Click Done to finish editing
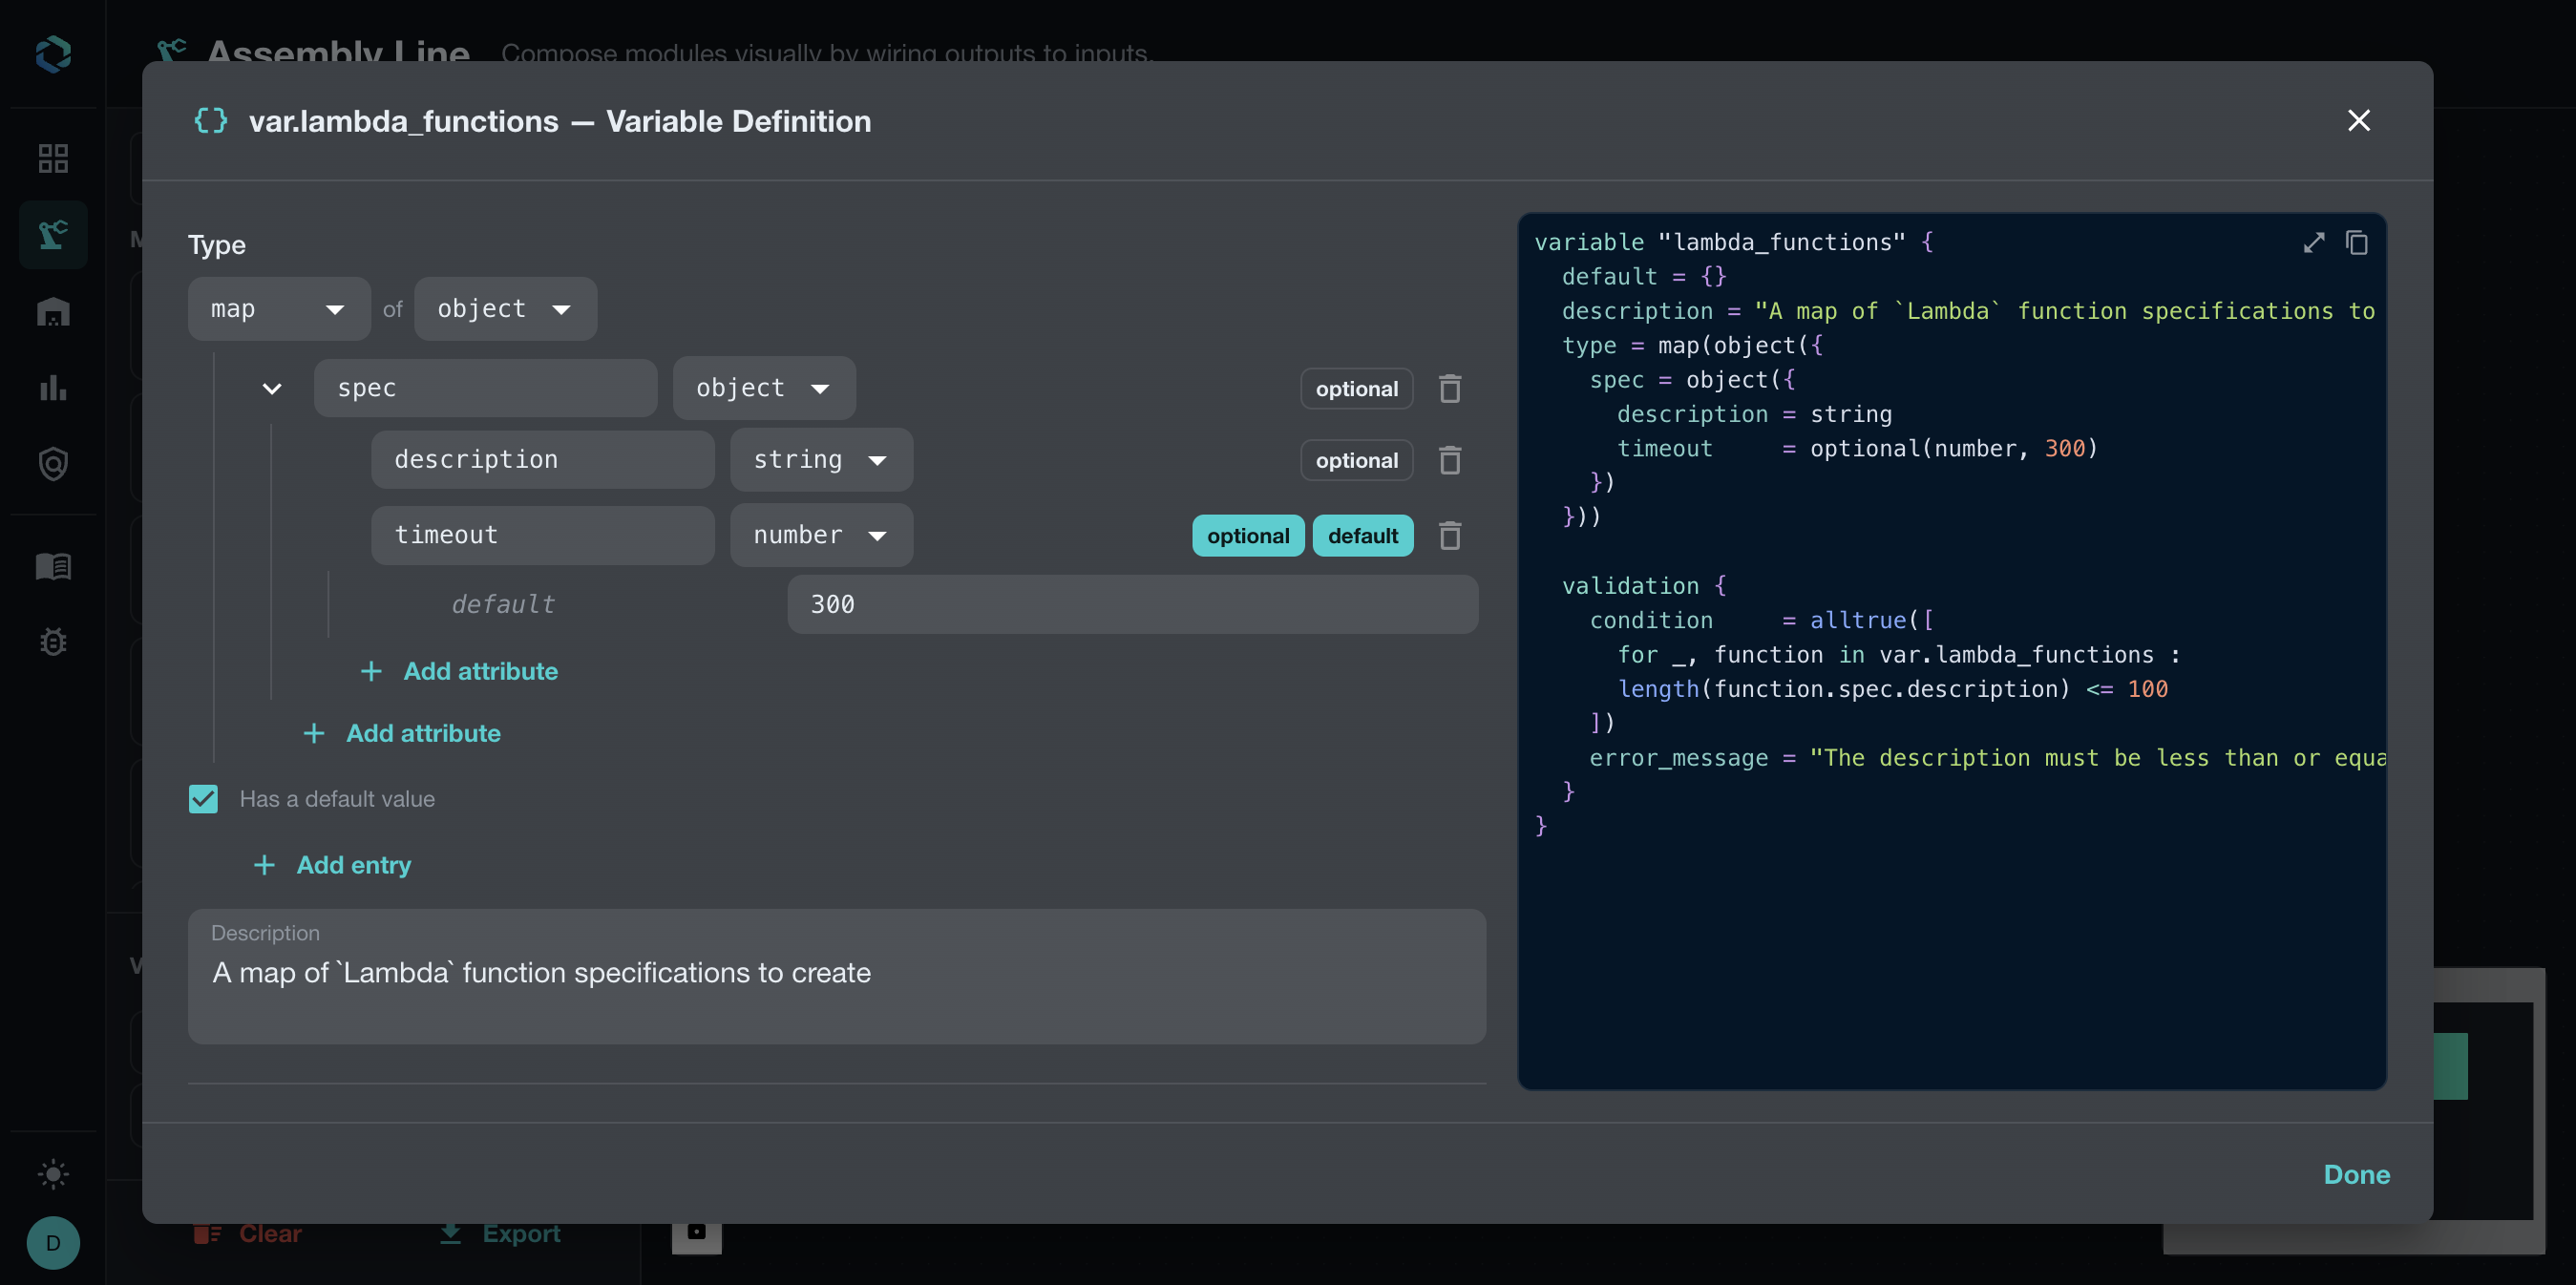The height and width of the screenshot is (1285, 2576). 2357,1175
